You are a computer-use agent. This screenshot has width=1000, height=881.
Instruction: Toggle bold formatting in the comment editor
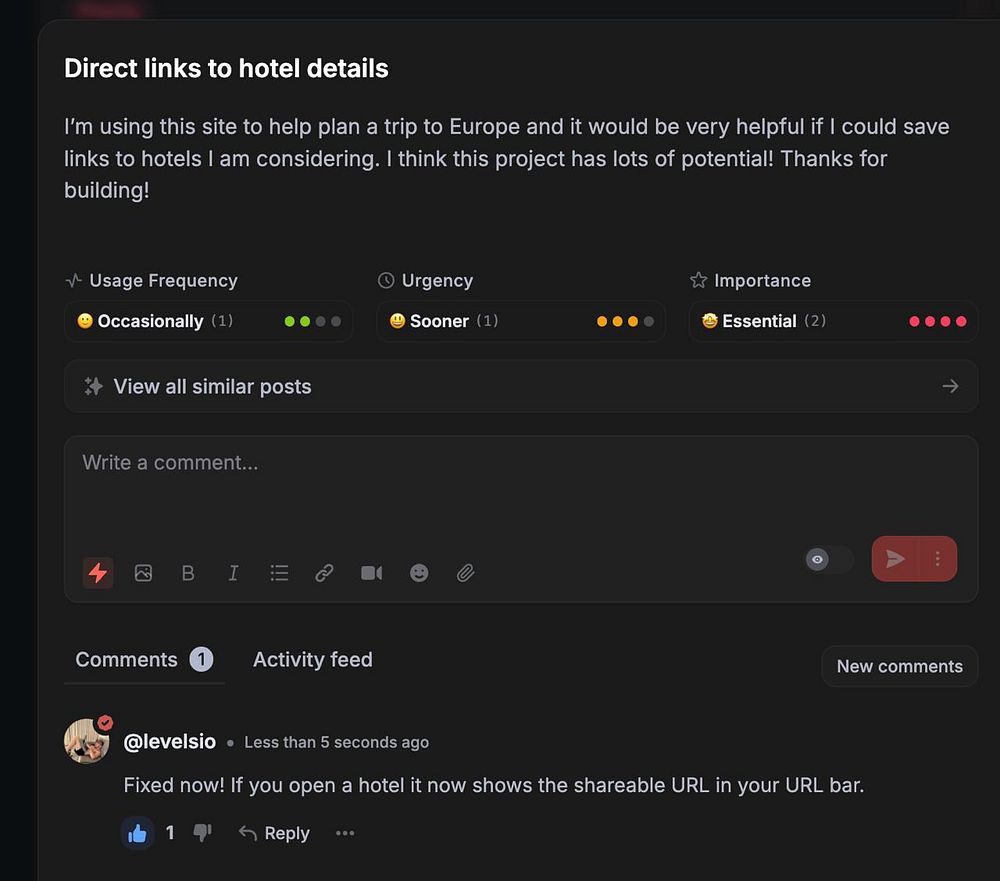tap(188, 573)
